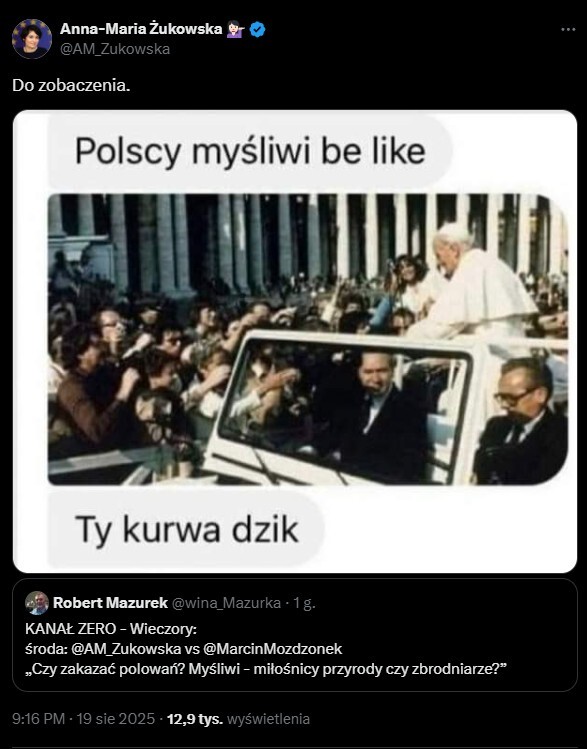This screenshot has width=587, height=749.
Task: Click the '19 sie 2025' date
Action: [116, 719]
